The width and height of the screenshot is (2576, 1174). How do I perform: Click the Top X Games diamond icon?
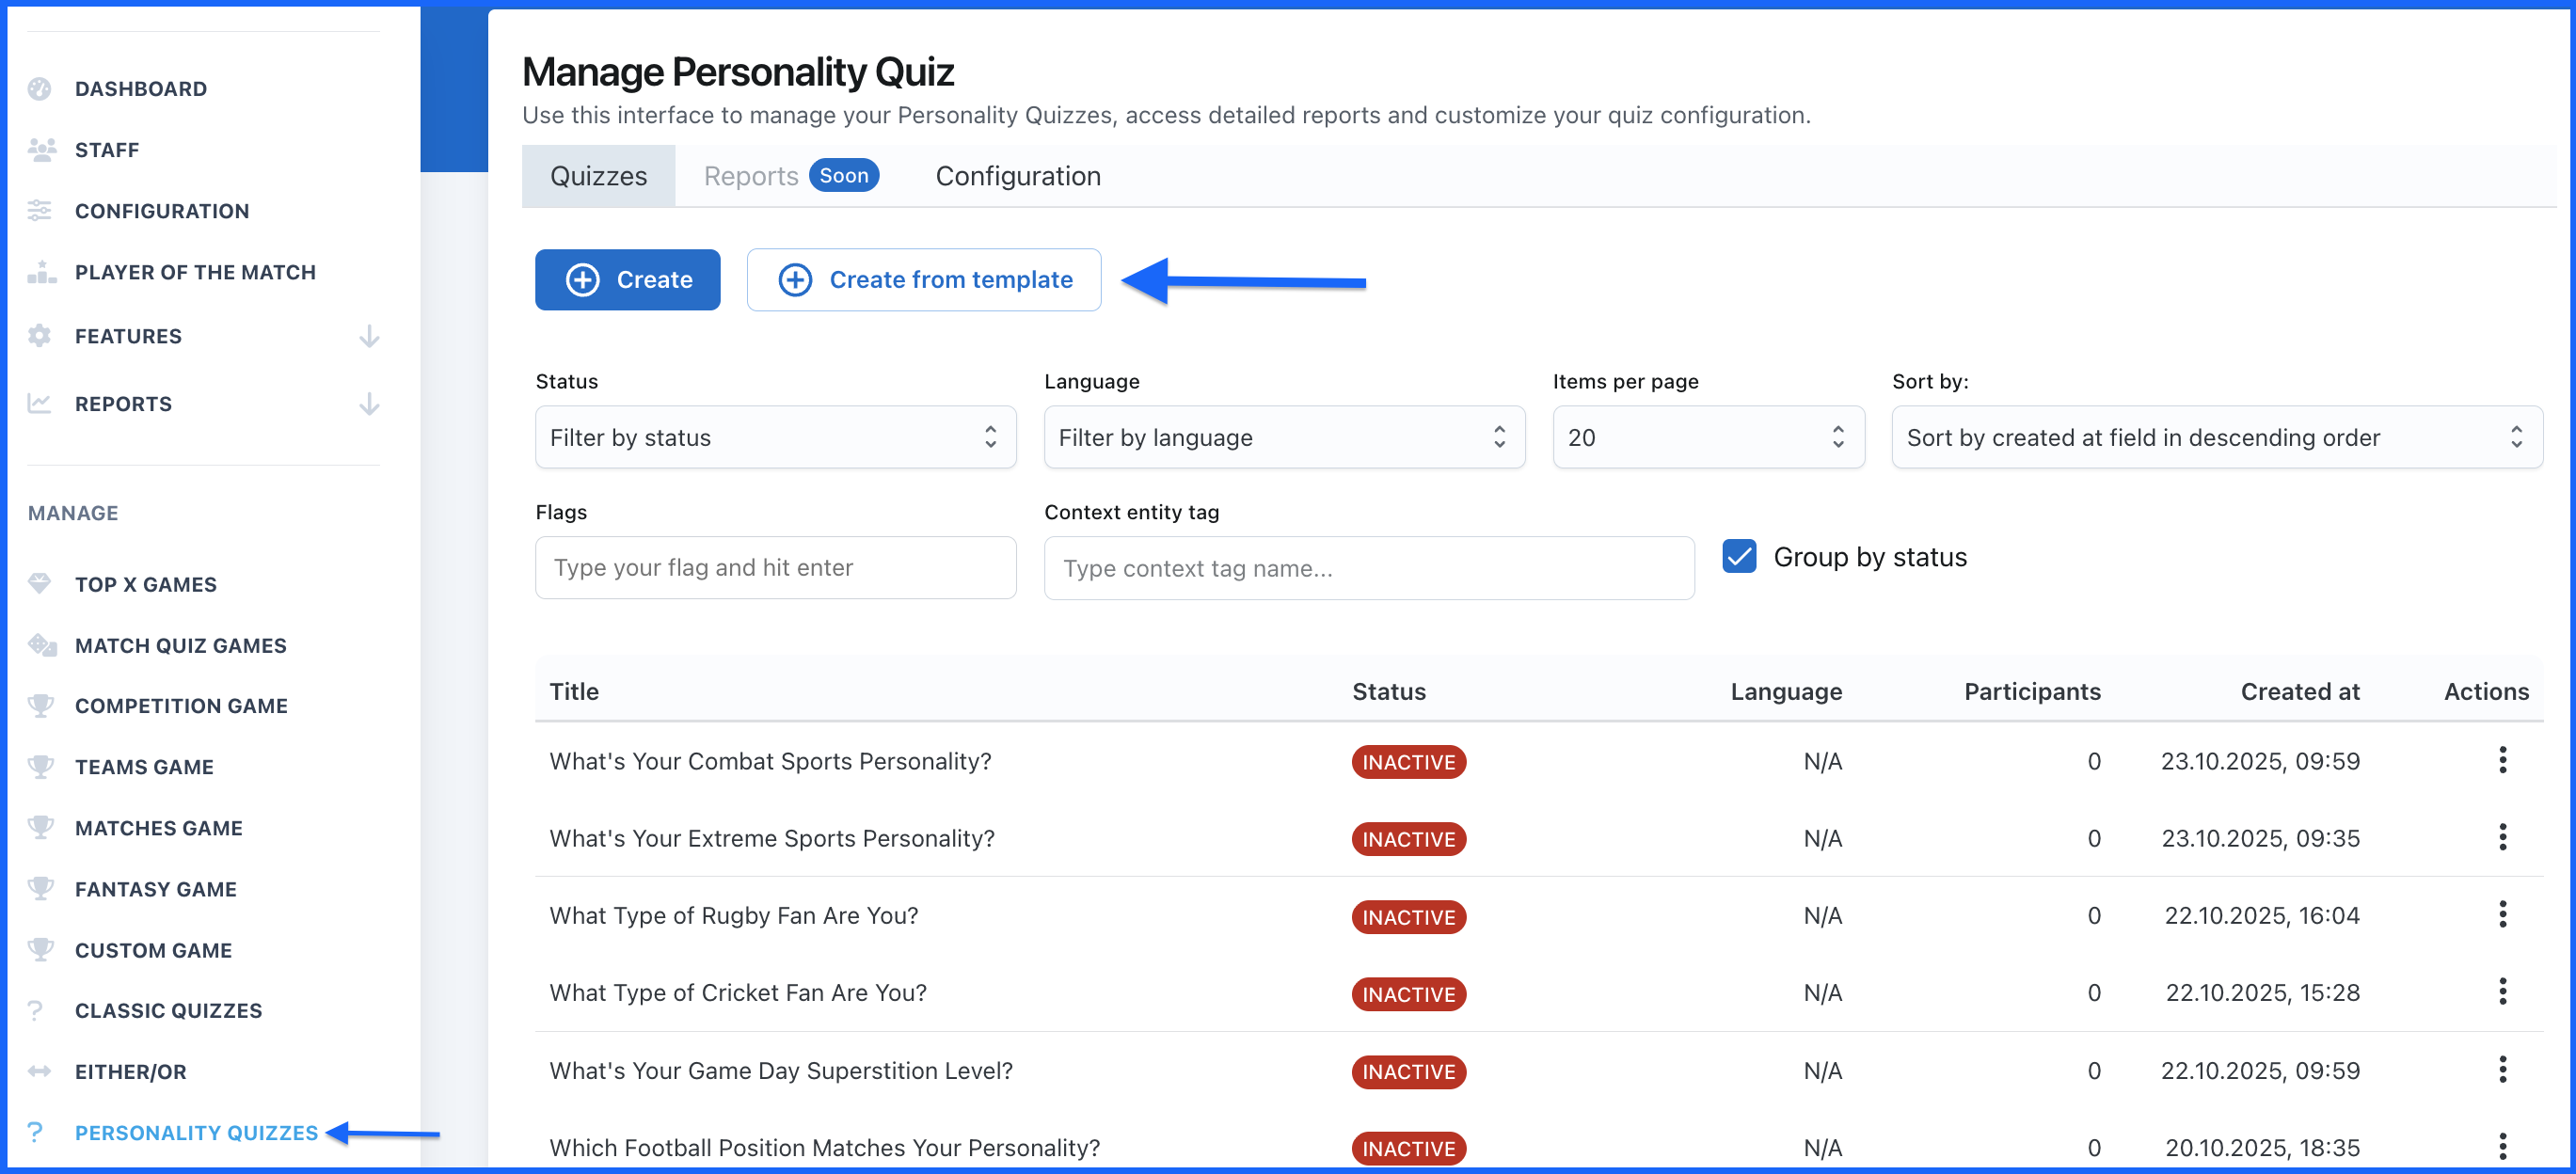(40, 584)
